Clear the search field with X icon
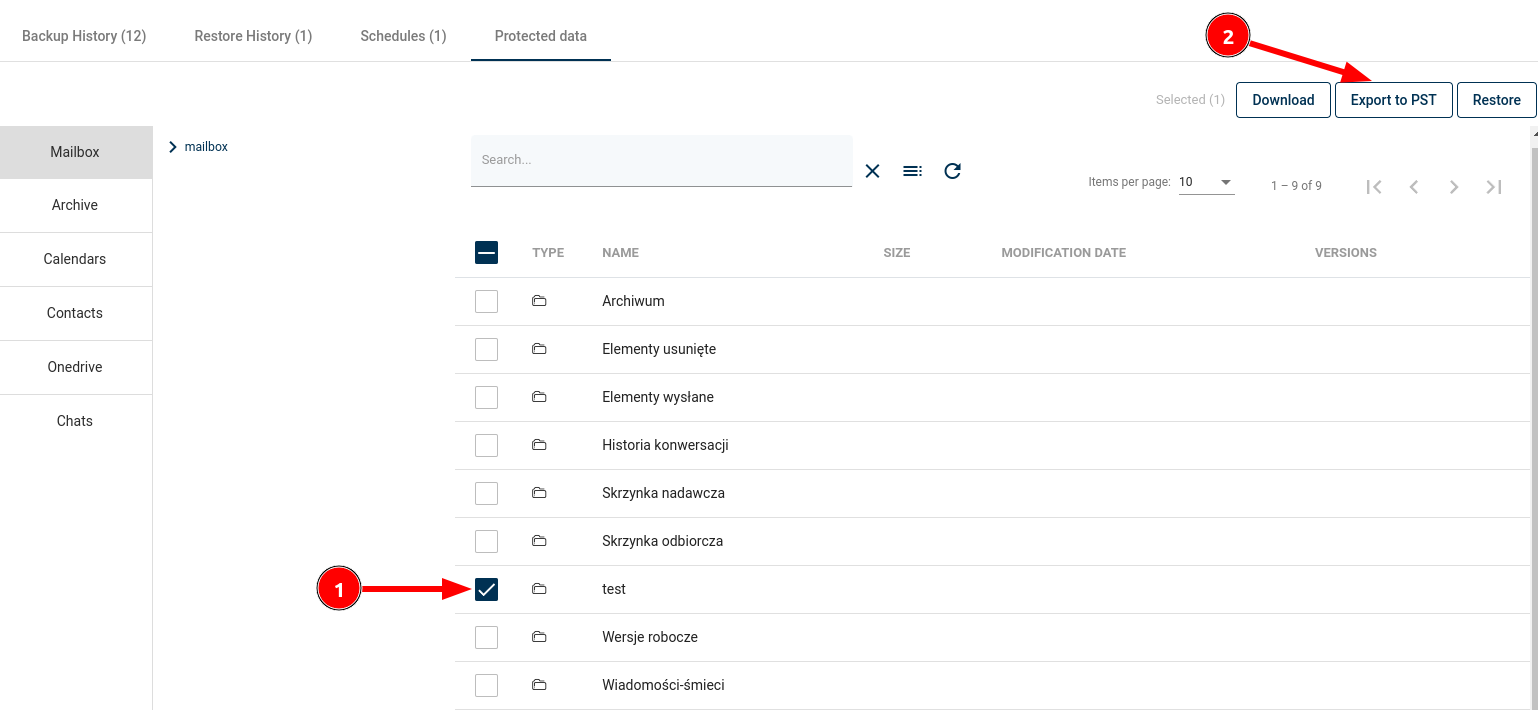1538x710 pixels. pos(872,171)
